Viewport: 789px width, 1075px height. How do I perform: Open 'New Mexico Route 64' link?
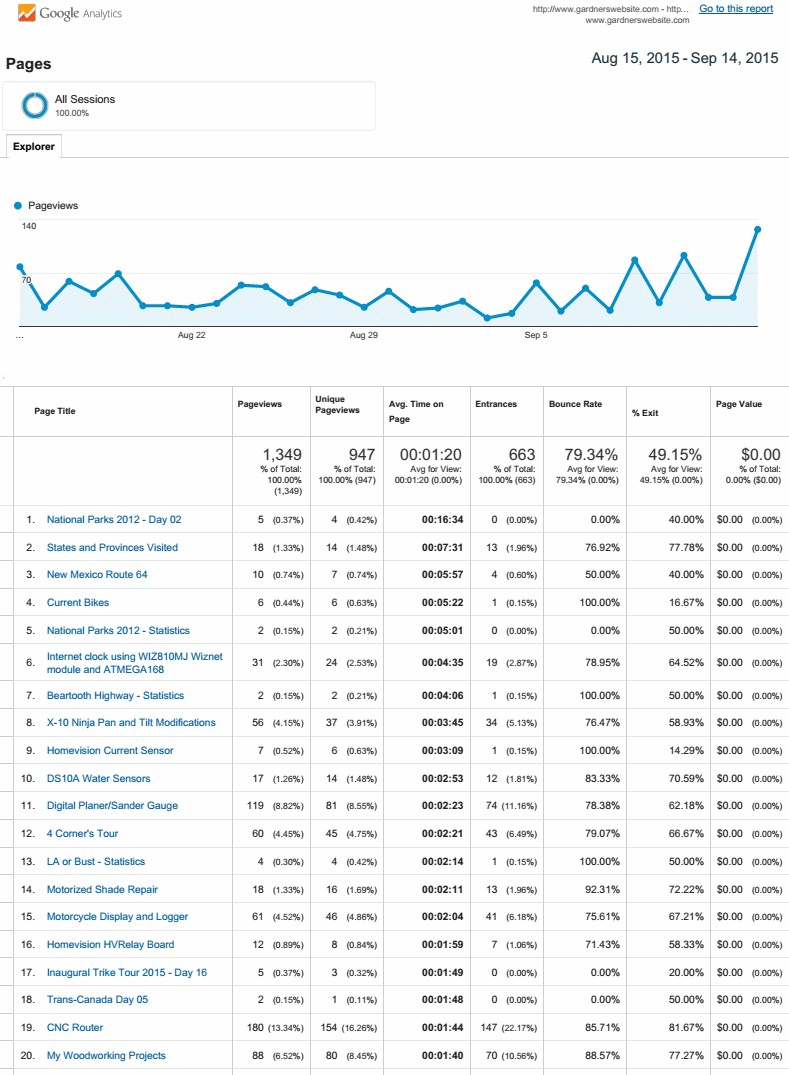coord(97,575)
